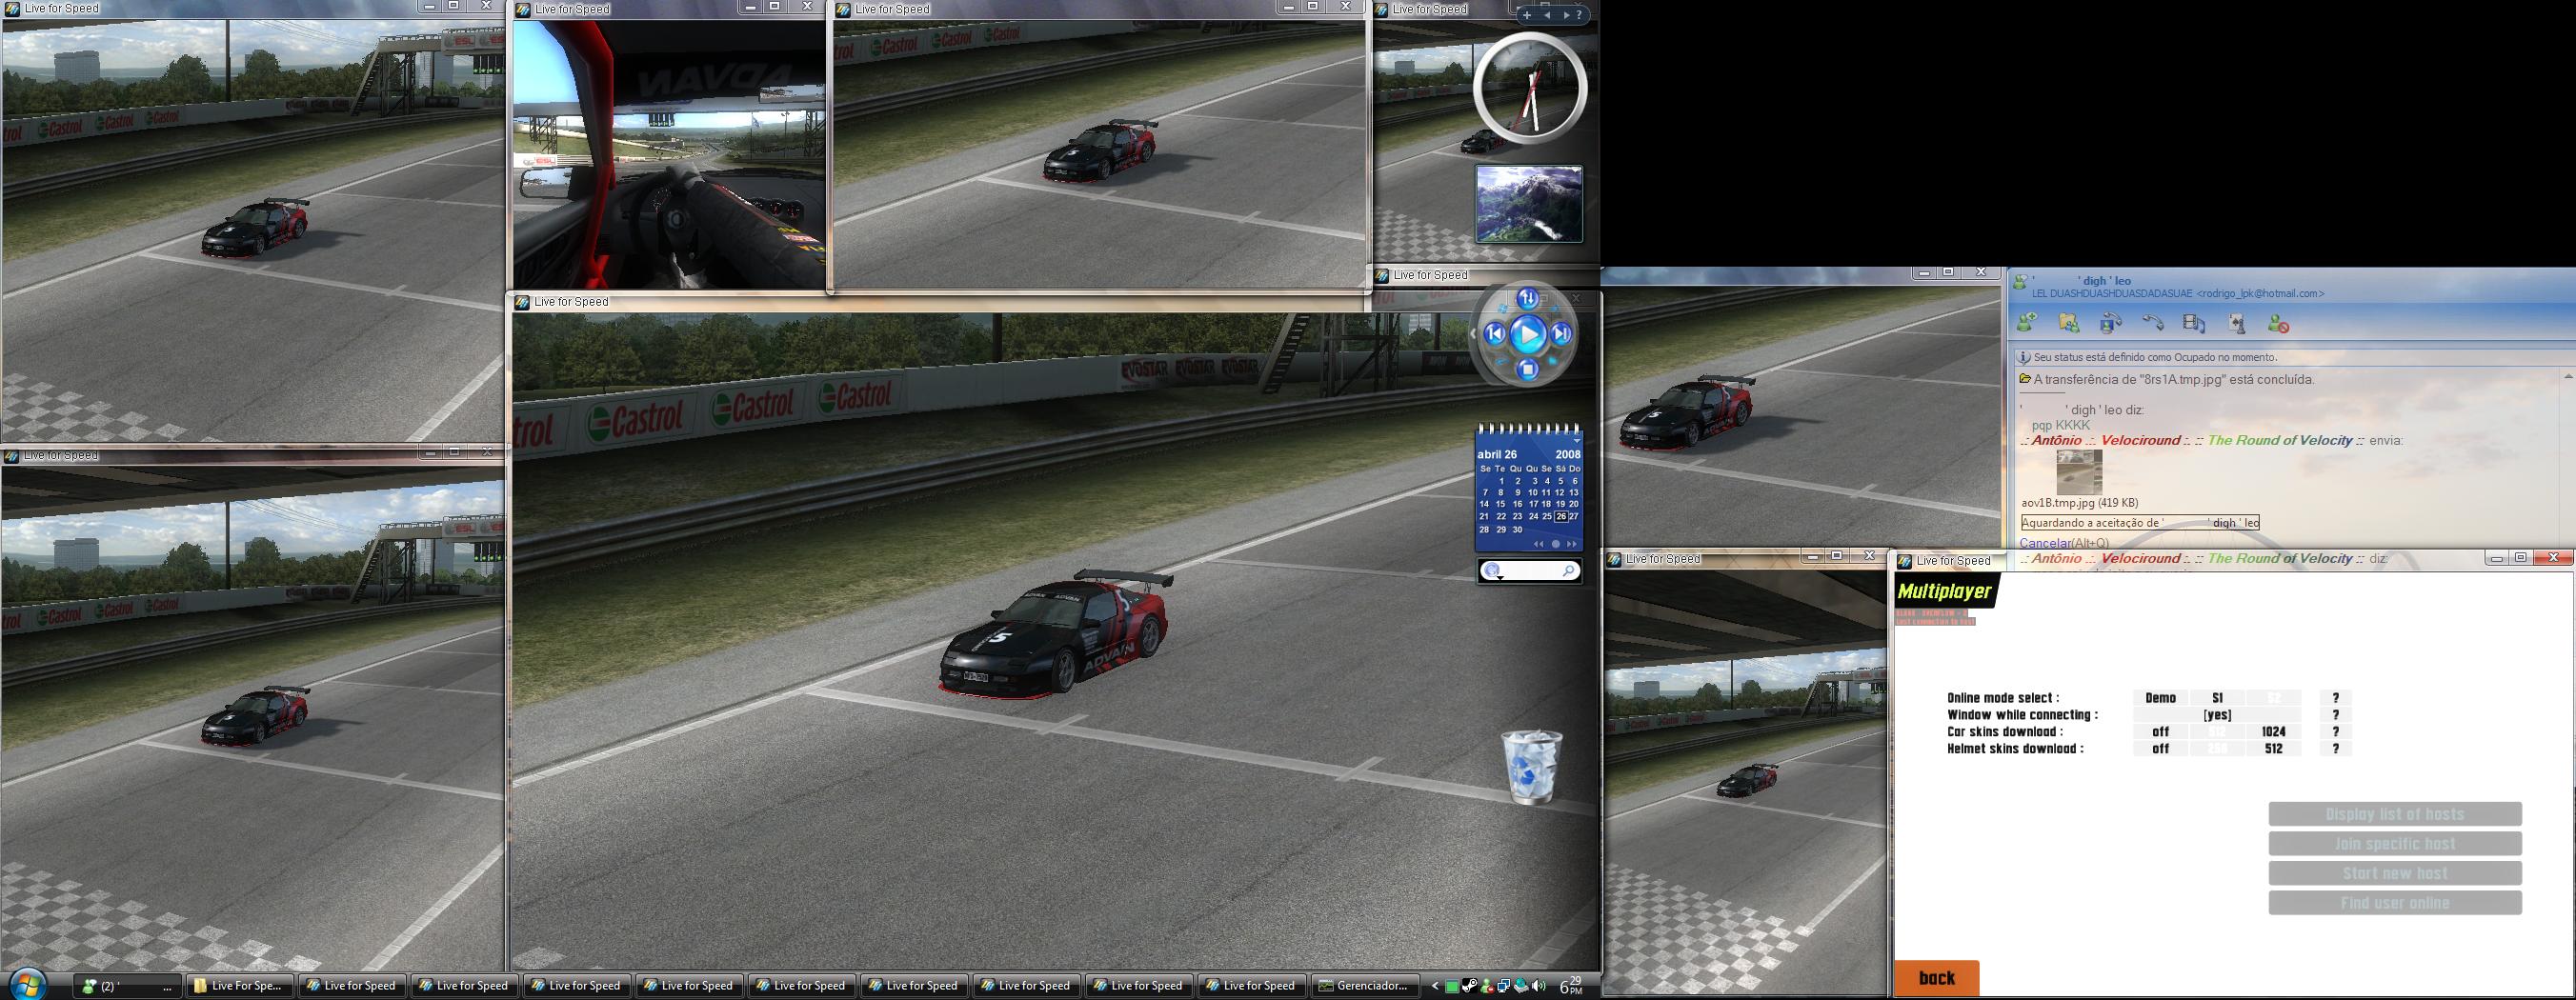Turn car skins download off
The image size is (2576, 1000).
(2160, 732)
